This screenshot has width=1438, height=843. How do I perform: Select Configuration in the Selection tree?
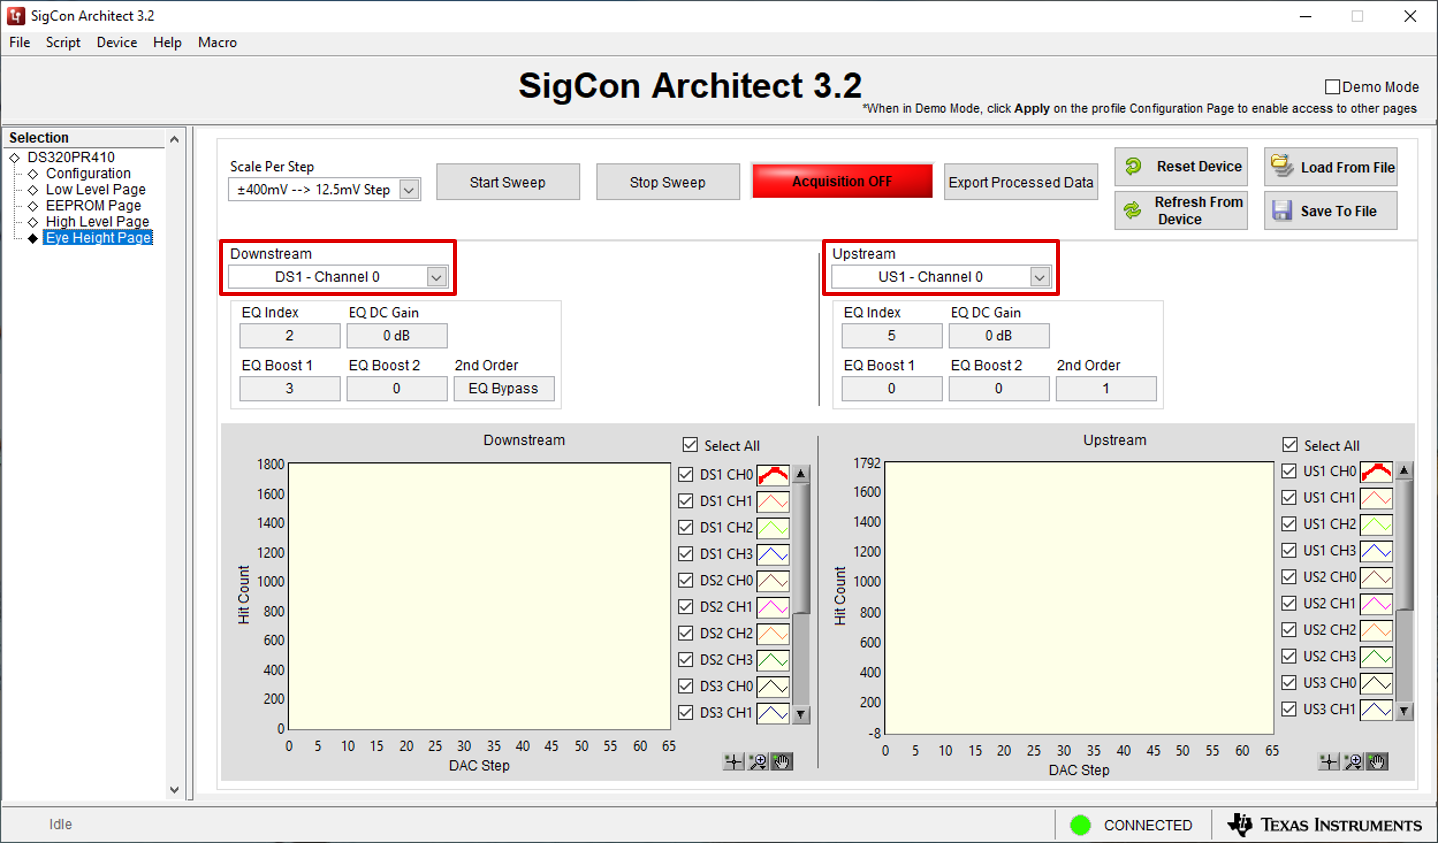coord(88,173)
